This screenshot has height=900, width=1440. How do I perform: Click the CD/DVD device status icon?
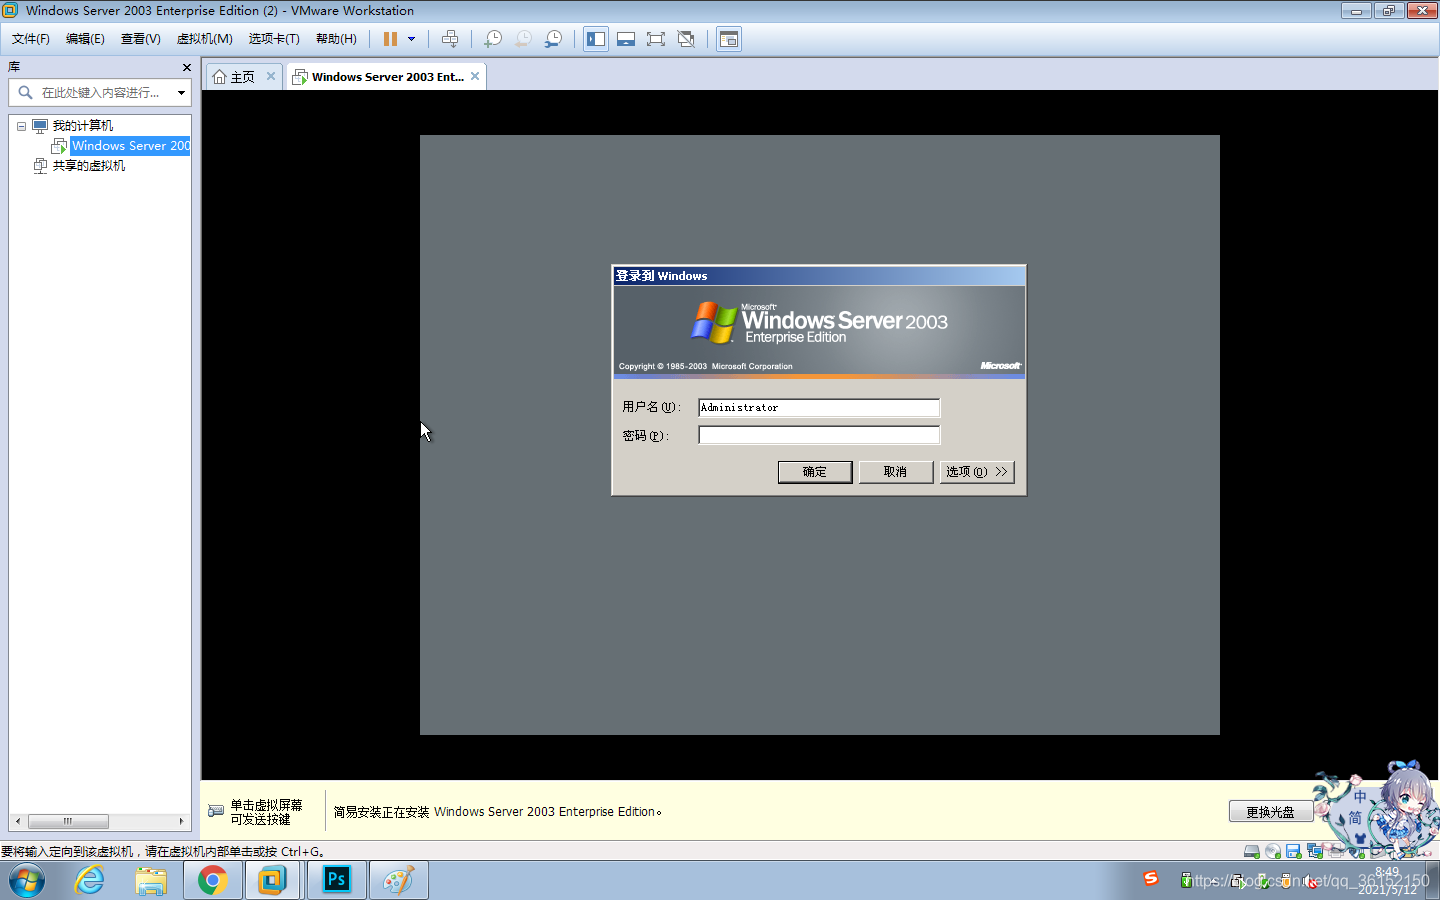pyautogui.click(x=1273, y=852)
